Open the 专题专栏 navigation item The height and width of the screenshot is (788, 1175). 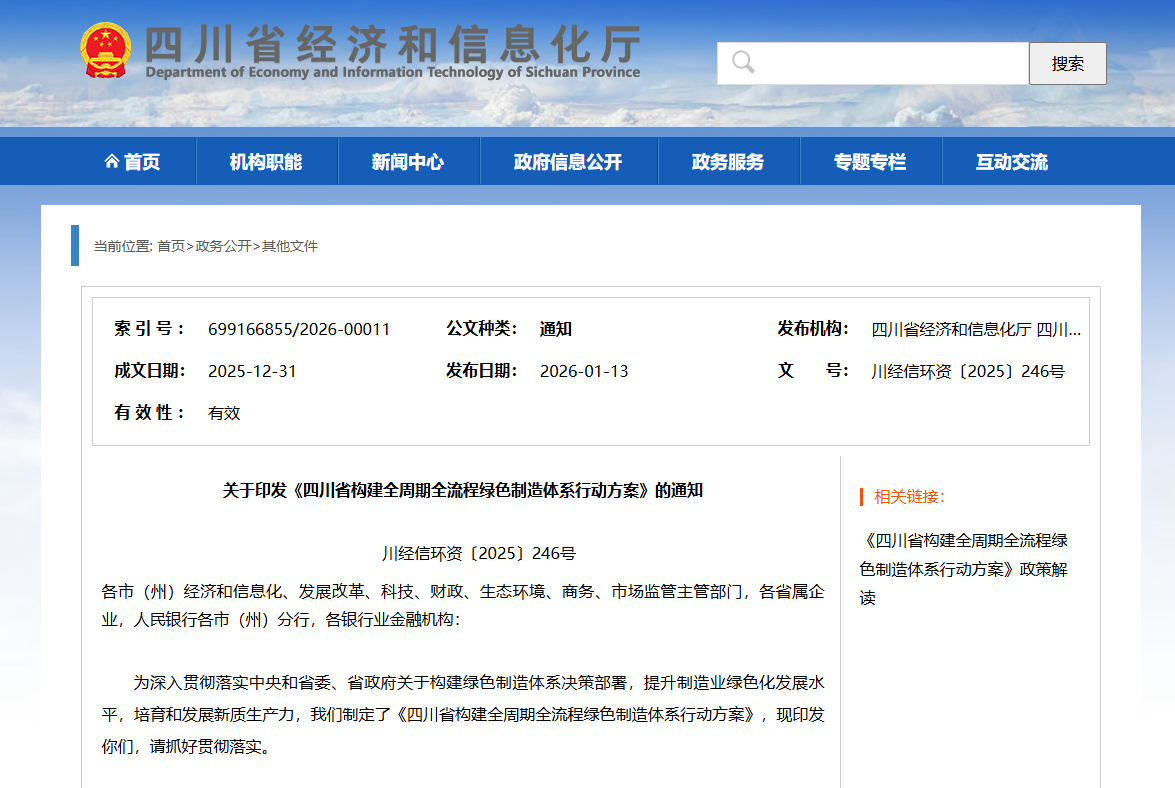point(870,162)
